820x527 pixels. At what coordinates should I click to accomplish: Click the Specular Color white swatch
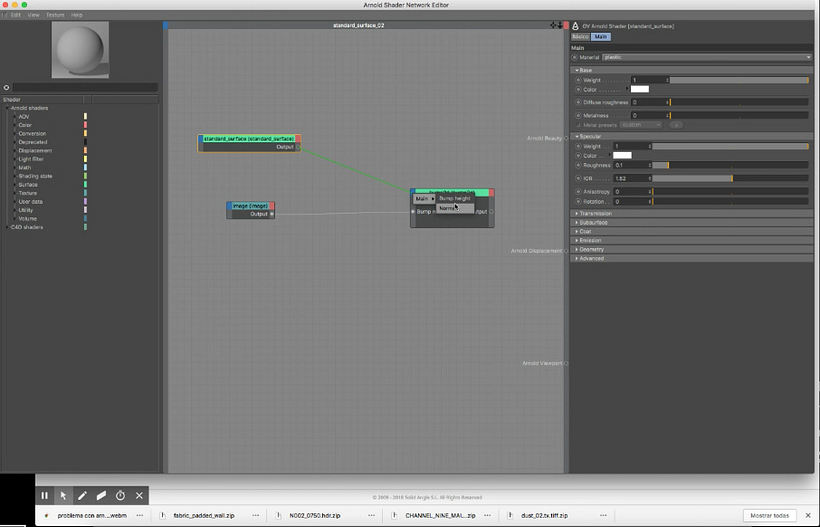622,155
